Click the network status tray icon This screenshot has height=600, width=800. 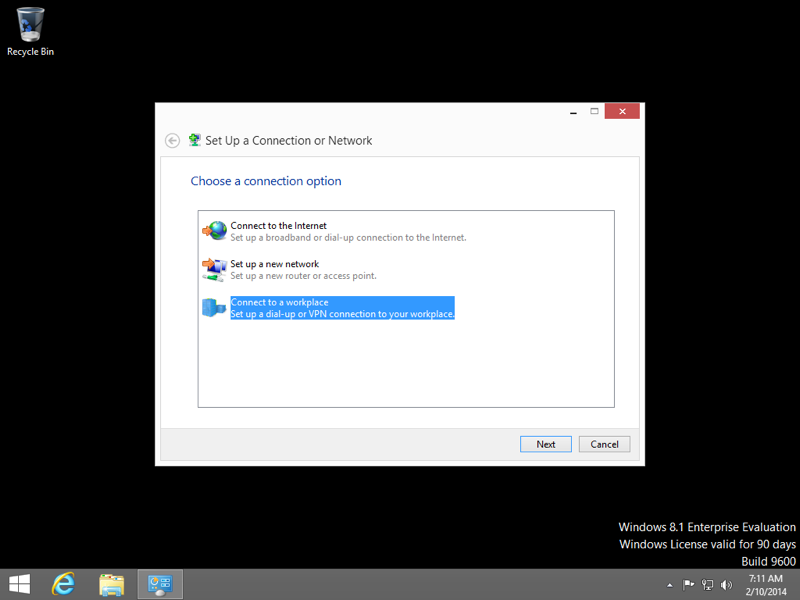(707, 585)
